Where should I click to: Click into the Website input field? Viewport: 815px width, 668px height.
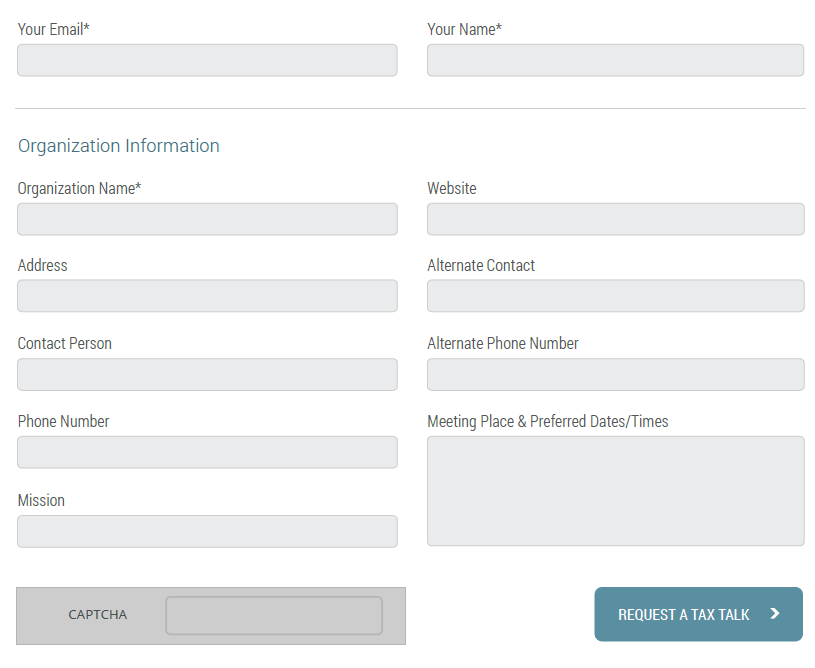(615, 219)
